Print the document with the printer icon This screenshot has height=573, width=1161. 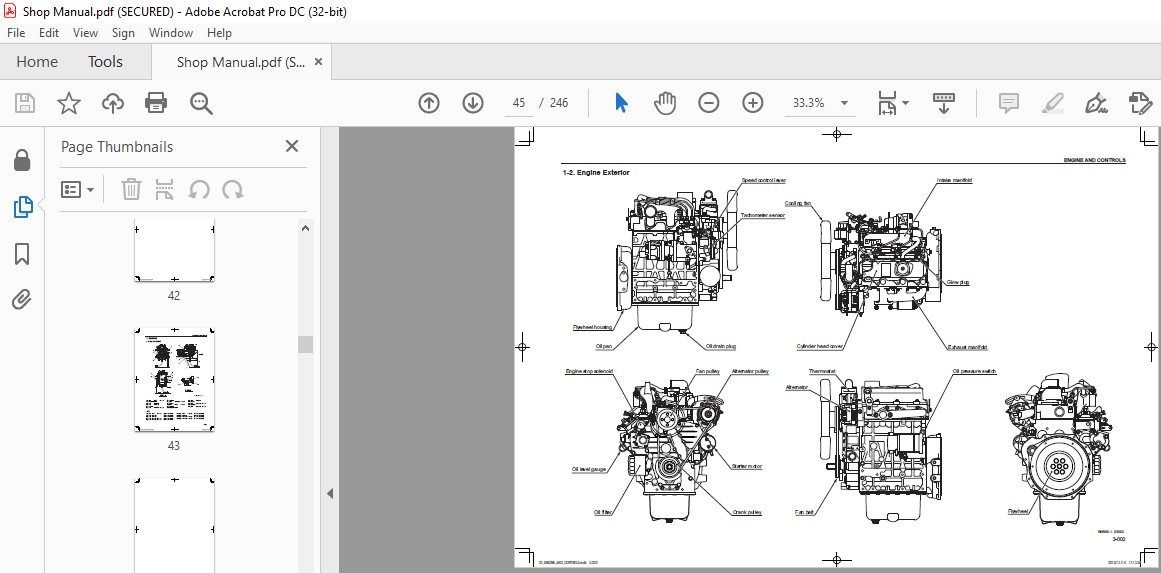click(156, 103)
